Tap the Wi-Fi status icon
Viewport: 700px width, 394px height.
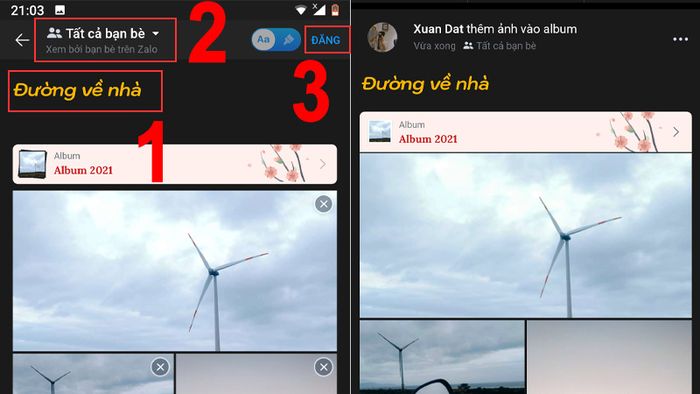(301, 10)
